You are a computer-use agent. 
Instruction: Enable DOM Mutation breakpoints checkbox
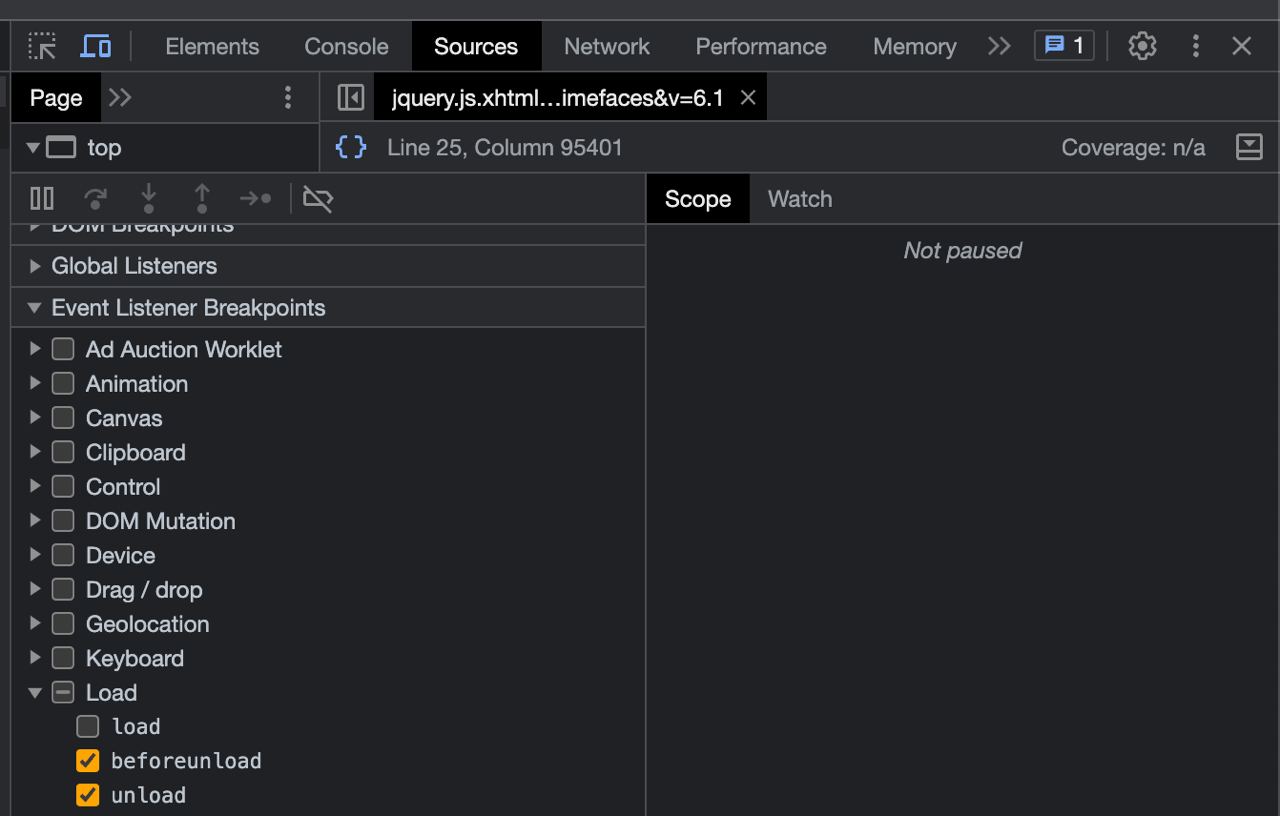click(x=63, y=520)
